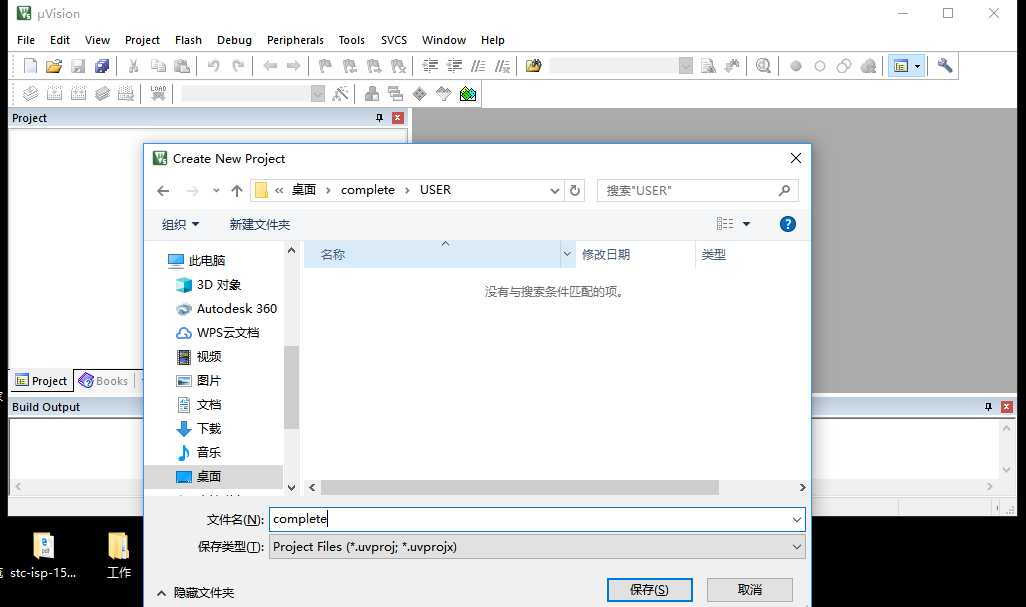Click the 新建文件夹 new folder button

pos(260,224)
